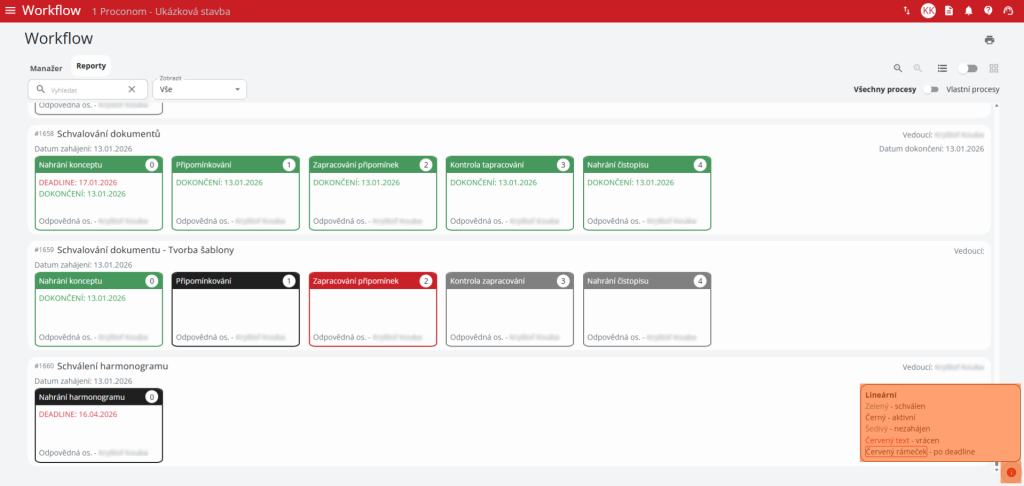Open the Nahrání harmonogramu step card
1024x486 pixels.
[x=98, y=425]
